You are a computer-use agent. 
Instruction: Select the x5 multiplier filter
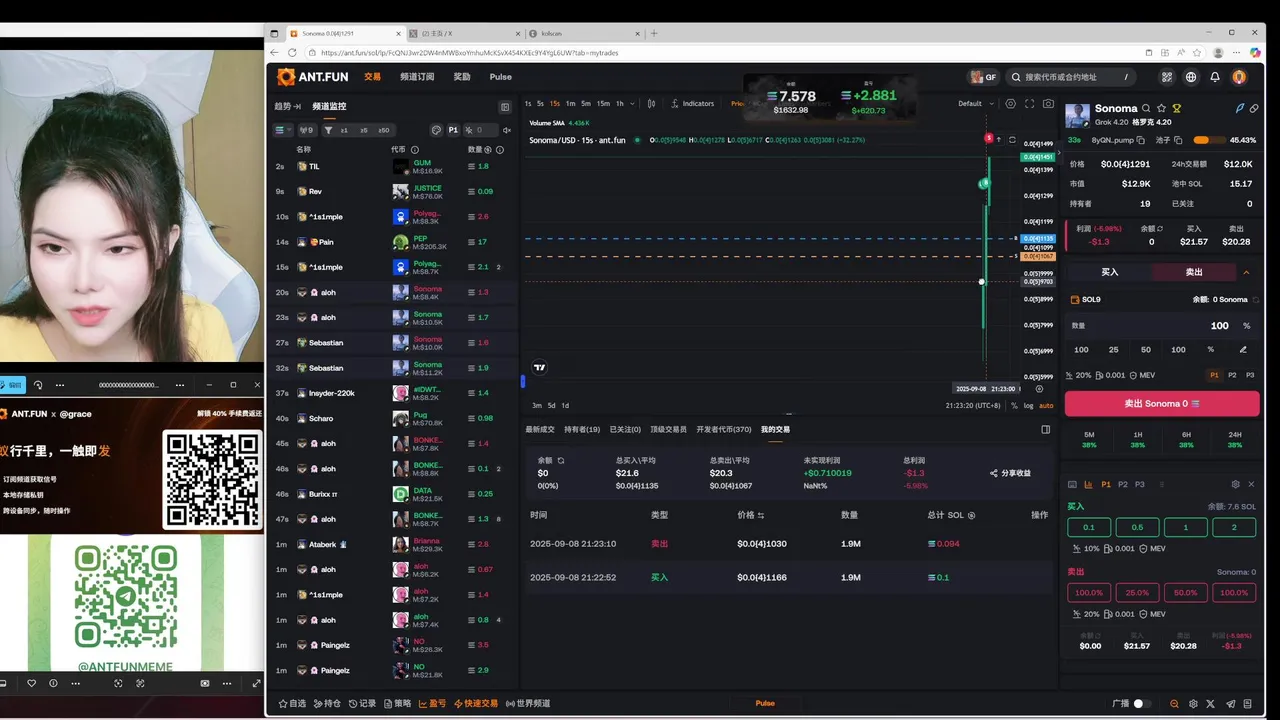pos(363,130)
